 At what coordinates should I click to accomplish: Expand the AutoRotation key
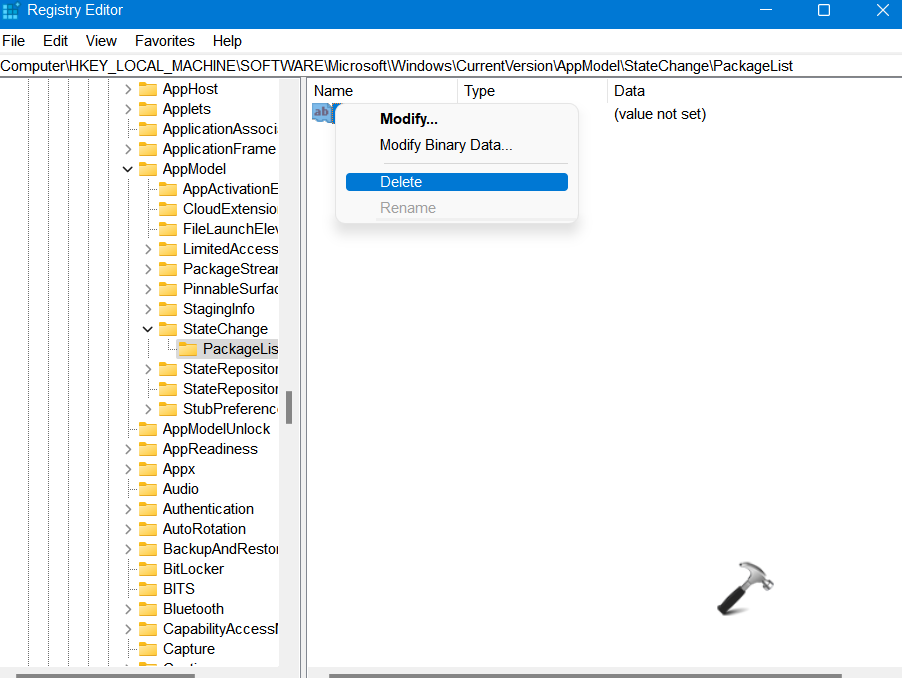(x=128, y=529)
